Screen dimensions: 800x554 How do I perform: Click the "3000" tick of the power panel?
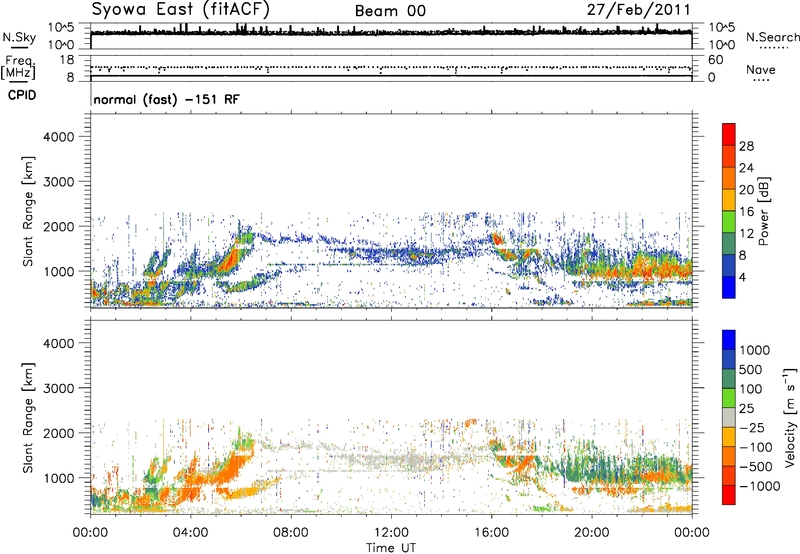pyautogui.click(x=59, y=182)
